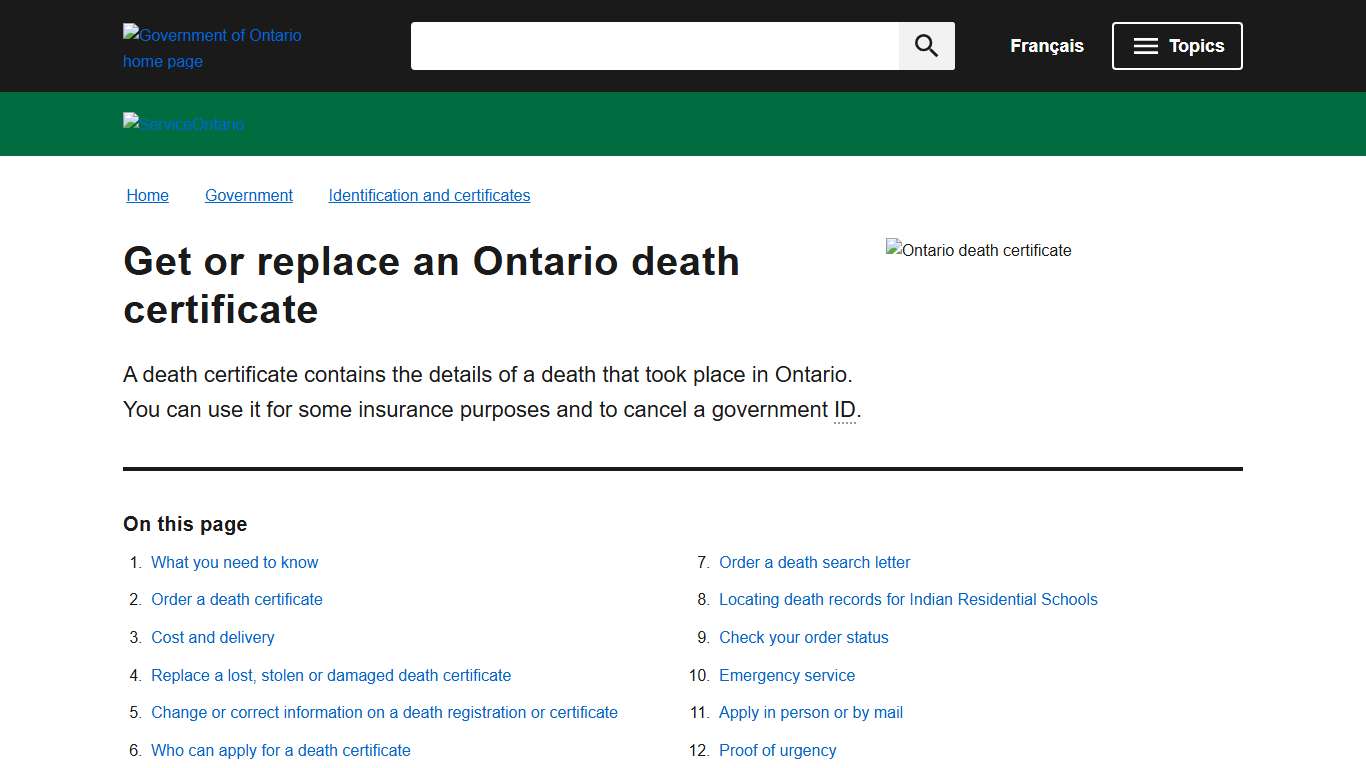The image size is (1366, 768).
Task: Open Replace a lost, stolen or damaged certificate
Action: coord(331,675)
